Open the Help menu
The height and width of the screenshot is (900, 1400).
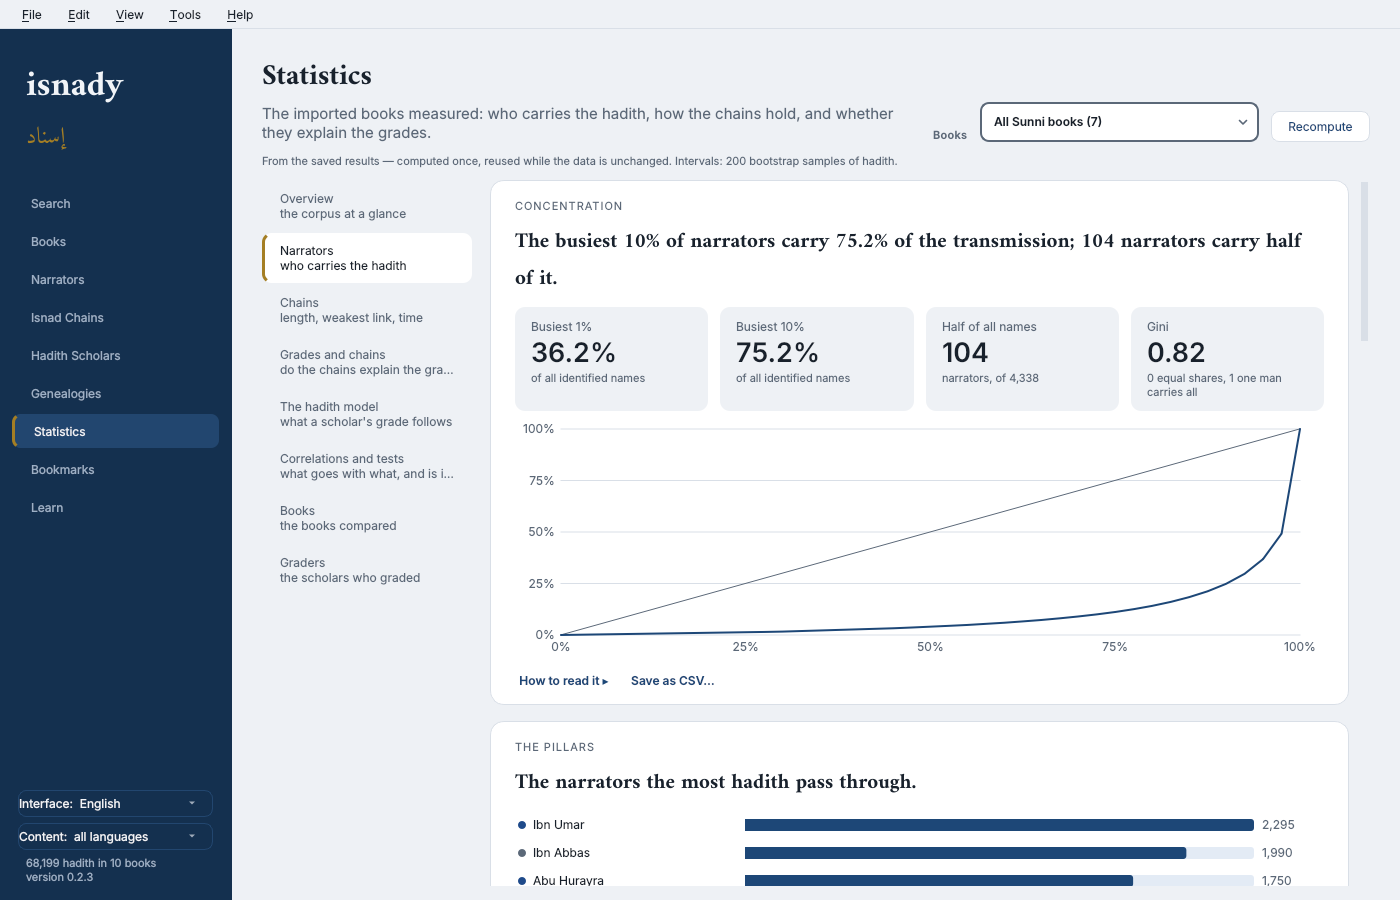[x=240, y=15]
